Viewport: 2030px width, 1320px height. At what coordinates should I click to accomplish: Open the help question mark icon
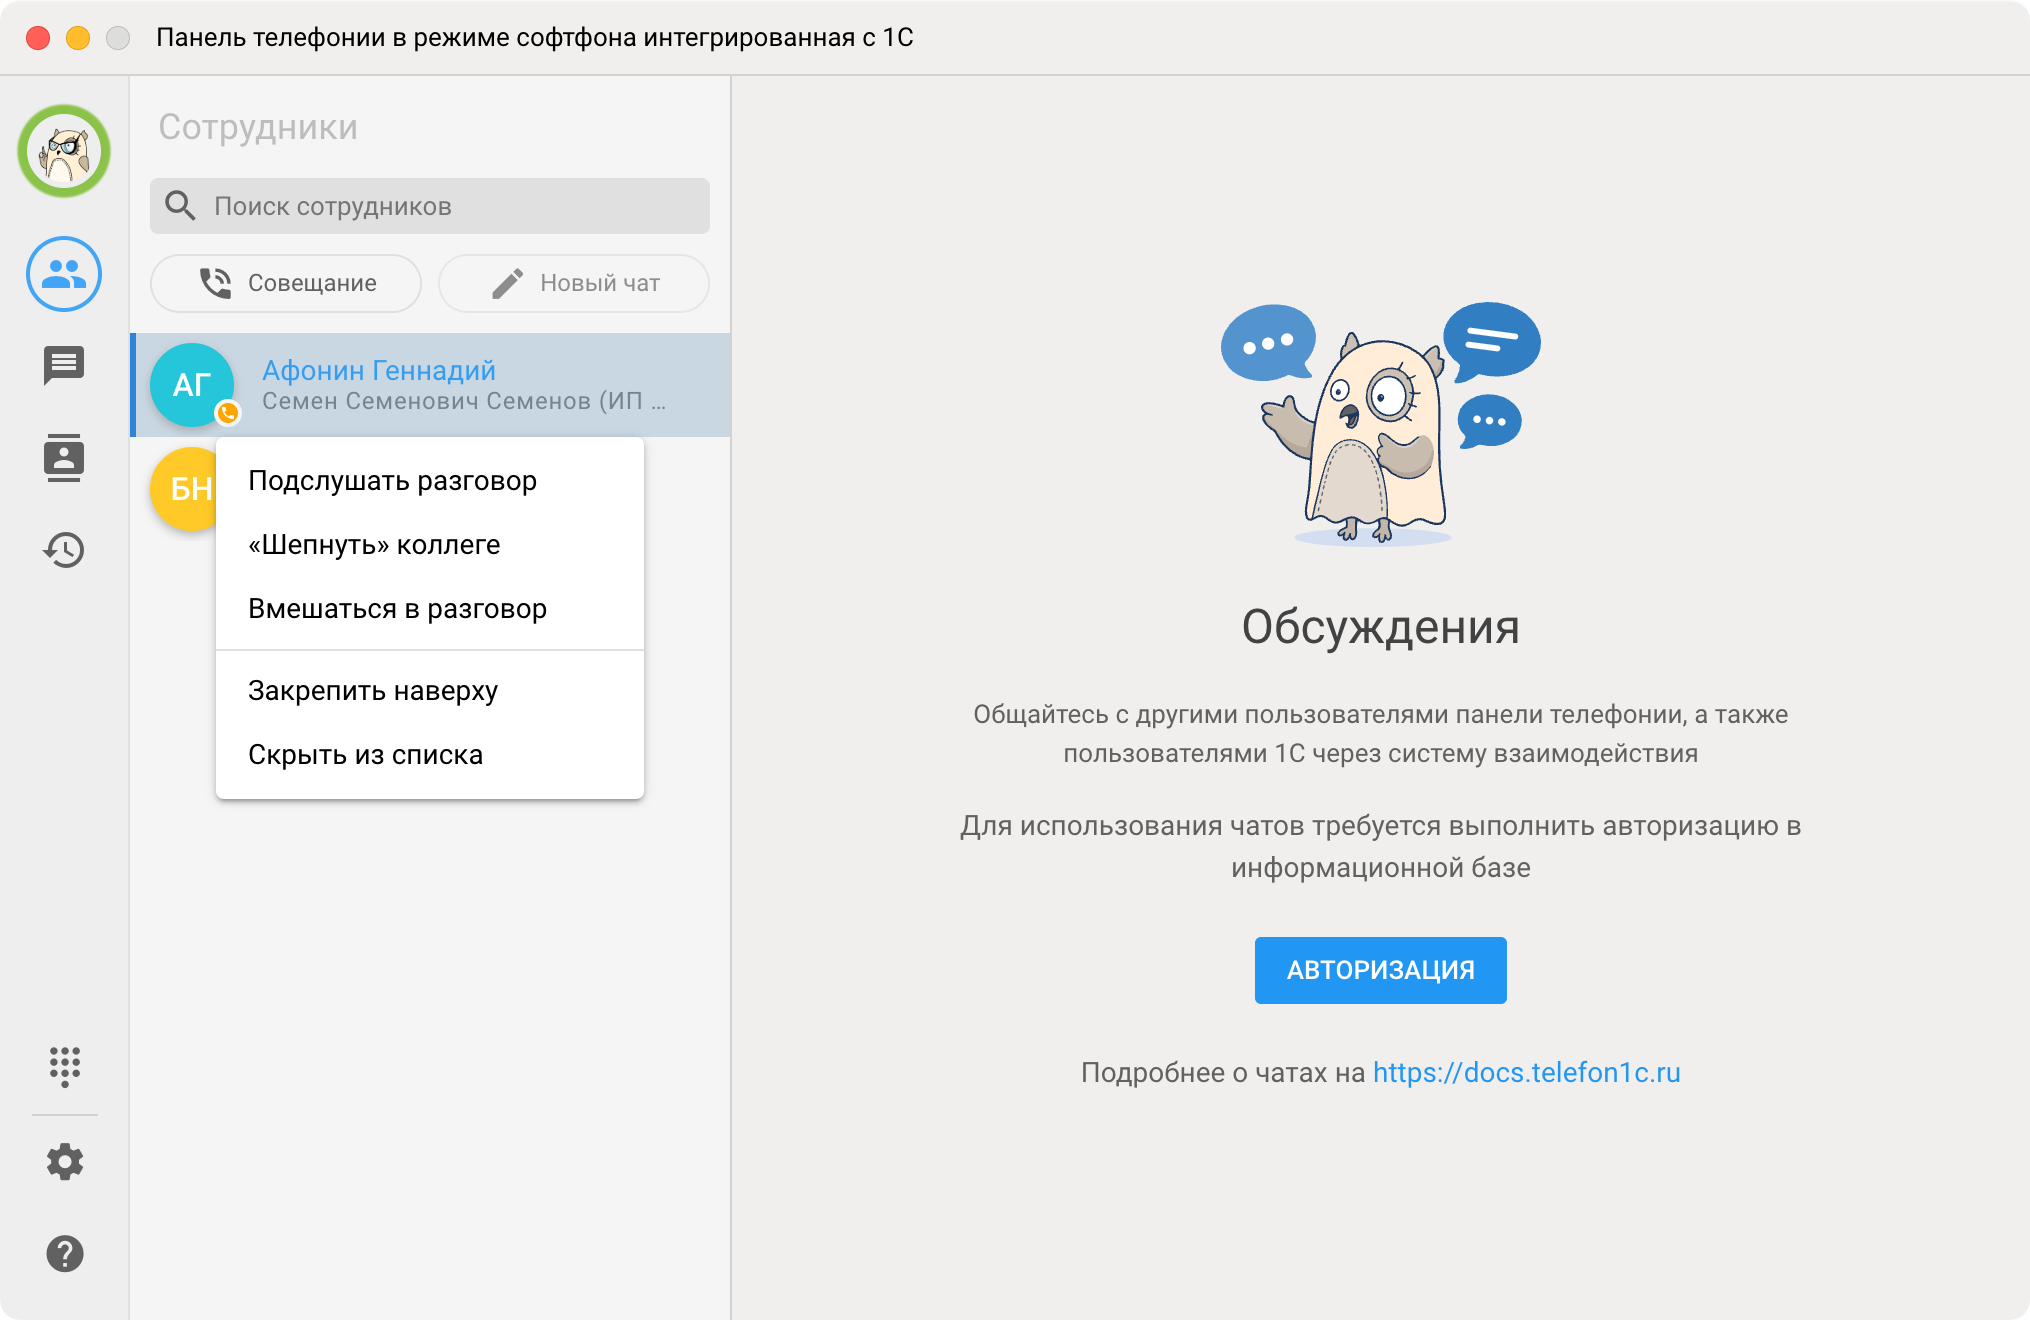[x=64, y=1254]
